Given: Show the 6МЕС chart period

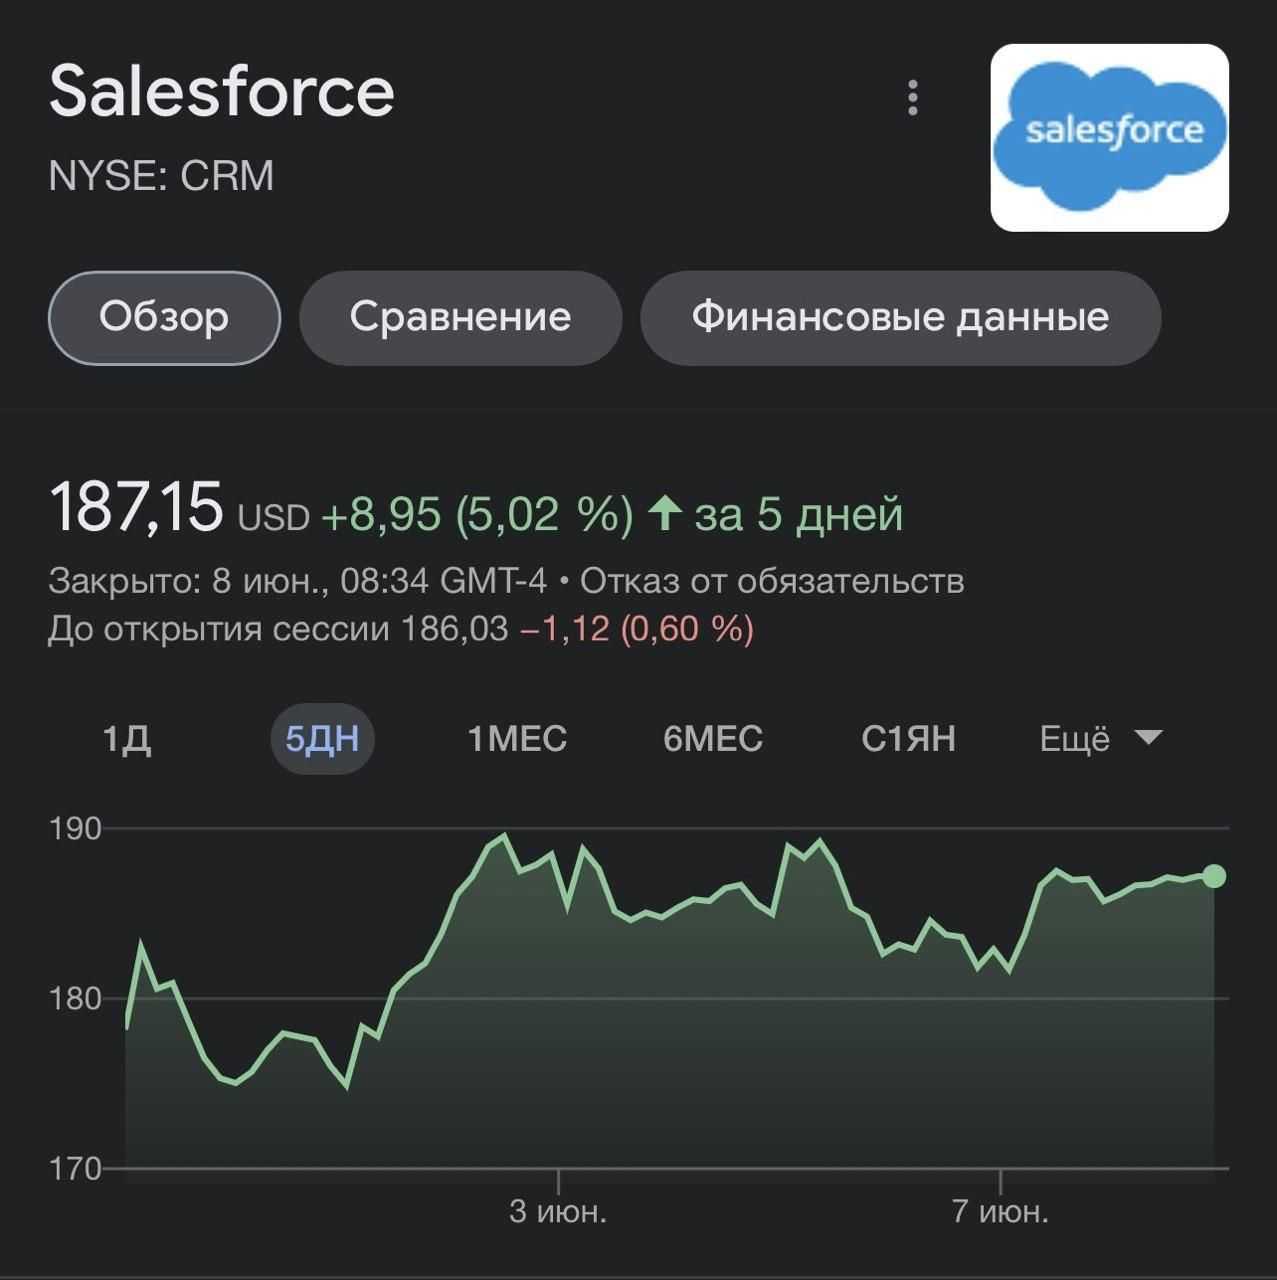Looking at the screenshot, I should click(713, 739).
